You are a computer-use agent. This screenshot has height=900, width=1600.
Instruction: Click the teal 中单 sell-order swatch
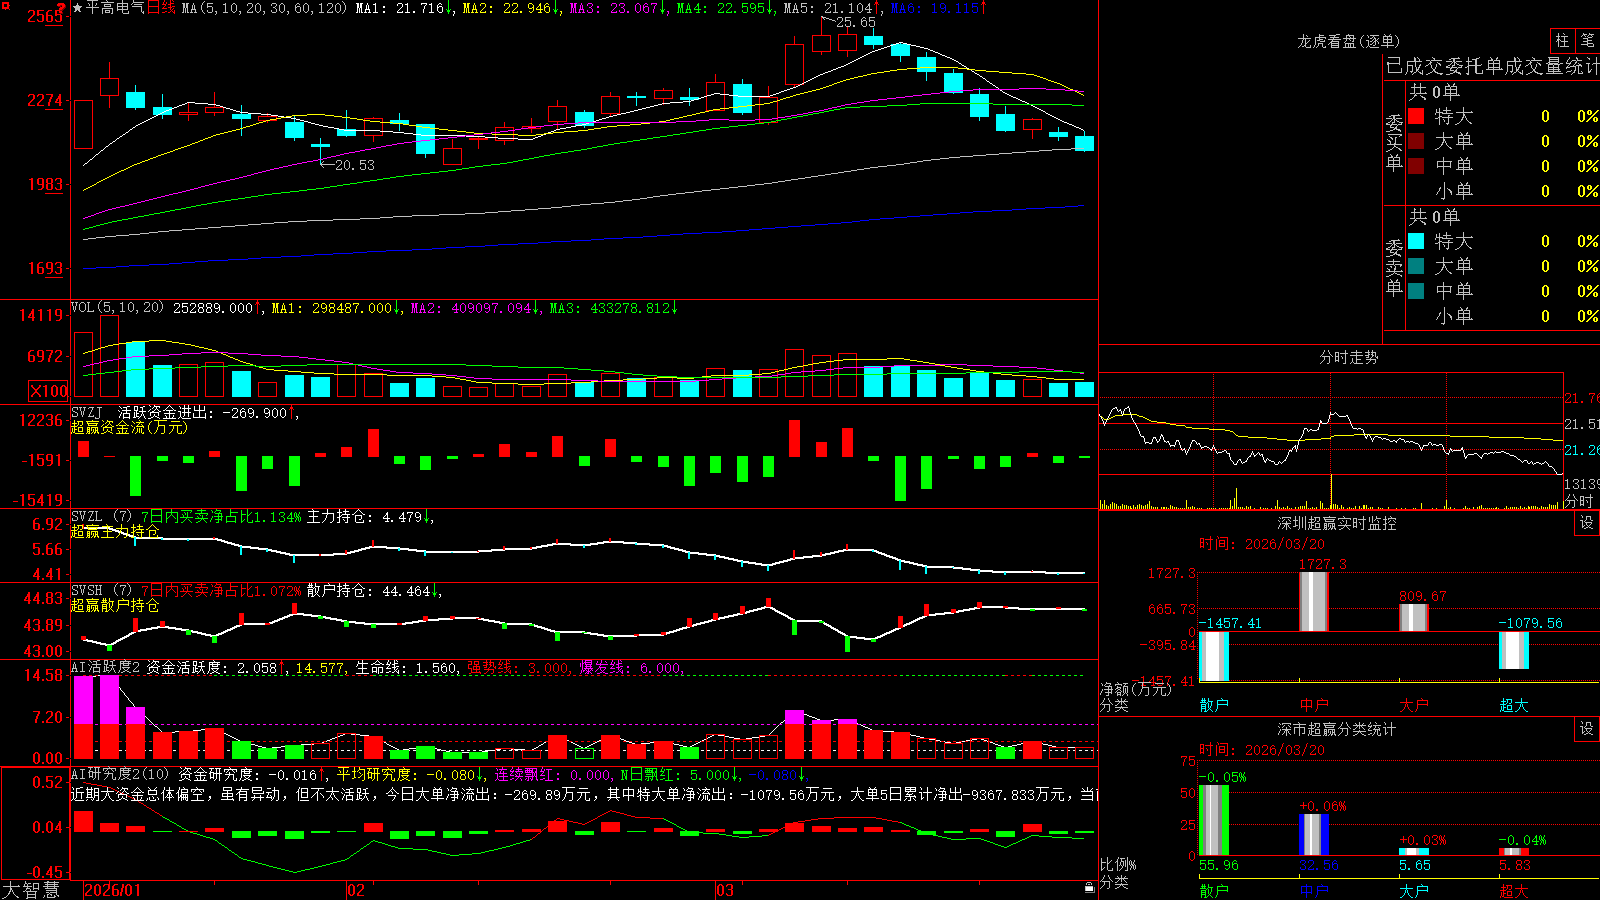1416,291
